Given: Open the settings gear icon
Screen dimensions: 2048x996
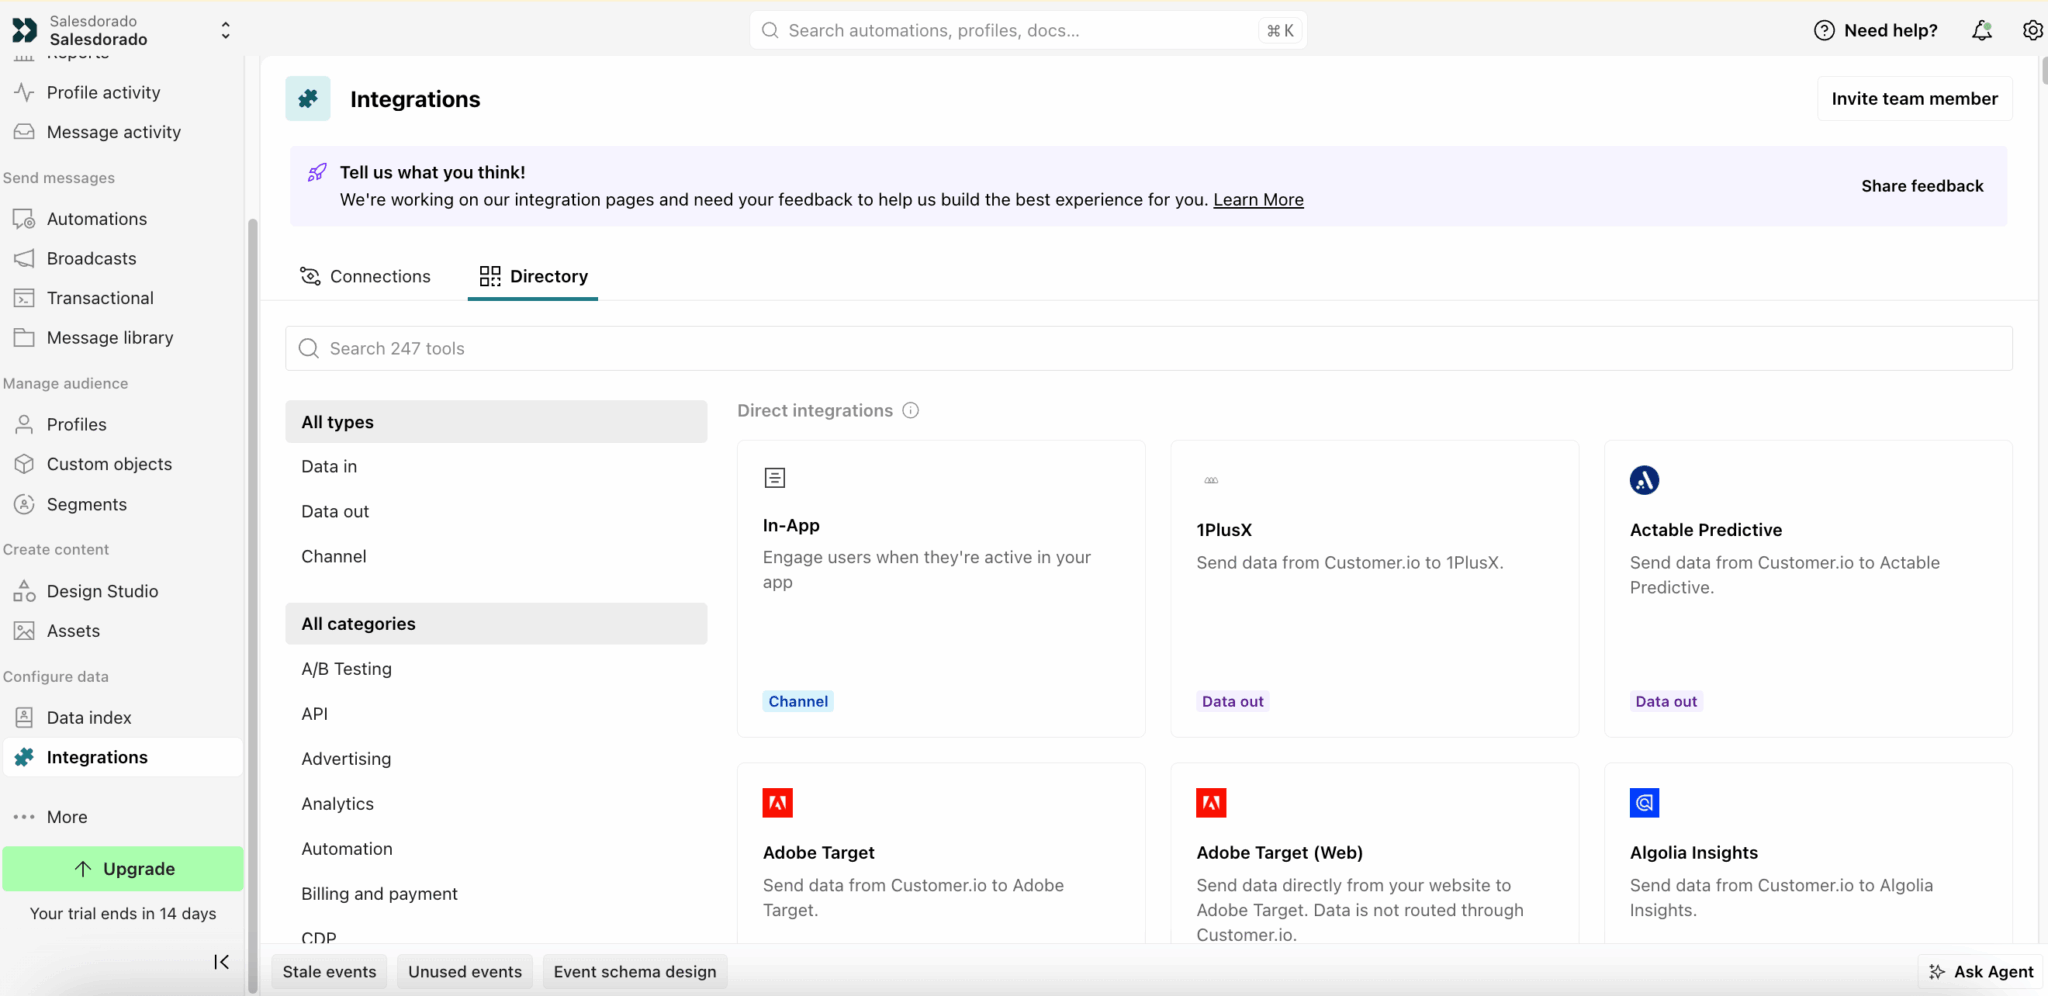Looking at the screenshot, I should [2033, 30].
